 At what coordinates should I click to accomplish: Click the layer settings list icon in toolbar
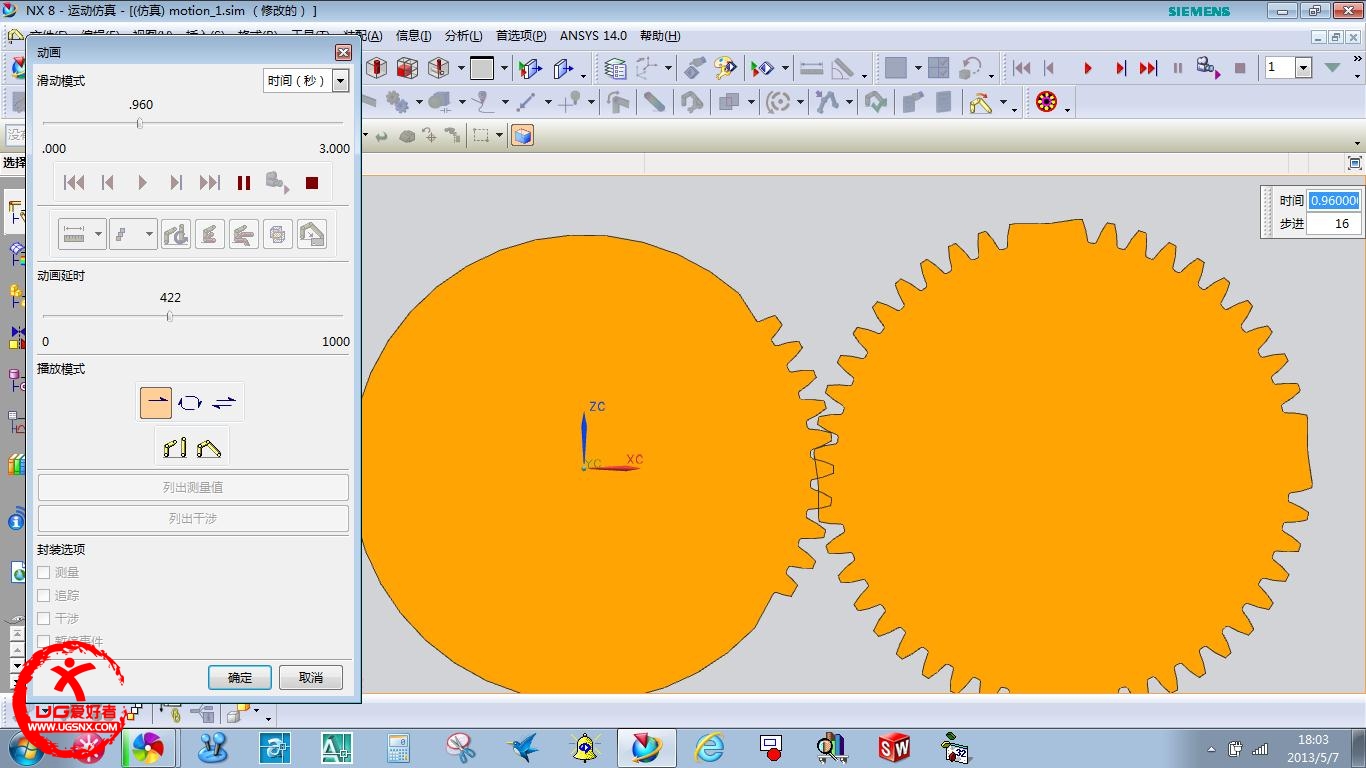tap(616, 68)
